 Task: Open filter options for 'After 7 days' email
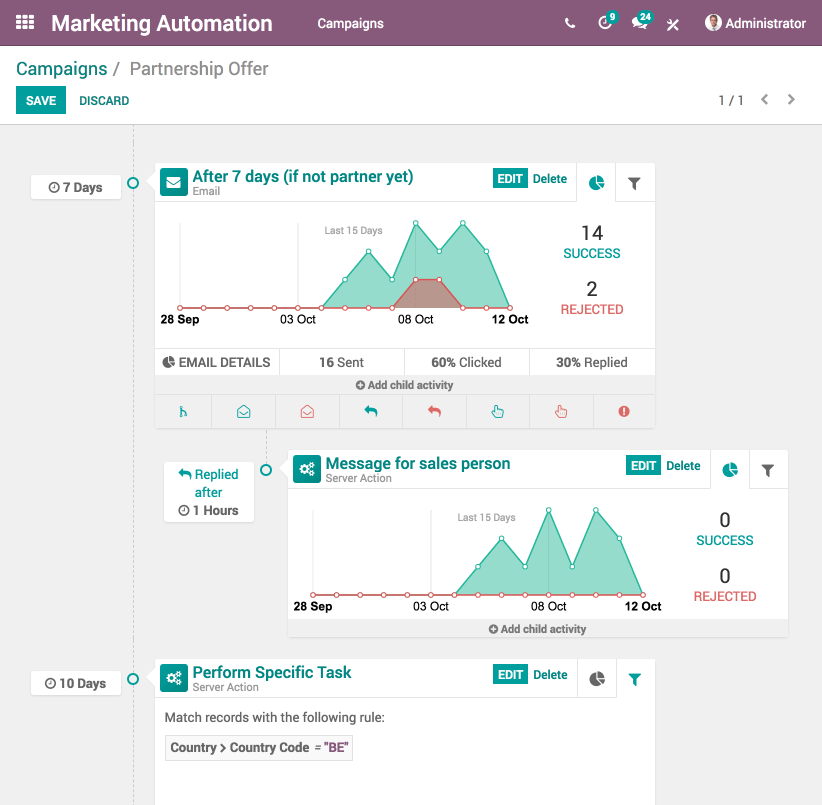tap(635, 182)
